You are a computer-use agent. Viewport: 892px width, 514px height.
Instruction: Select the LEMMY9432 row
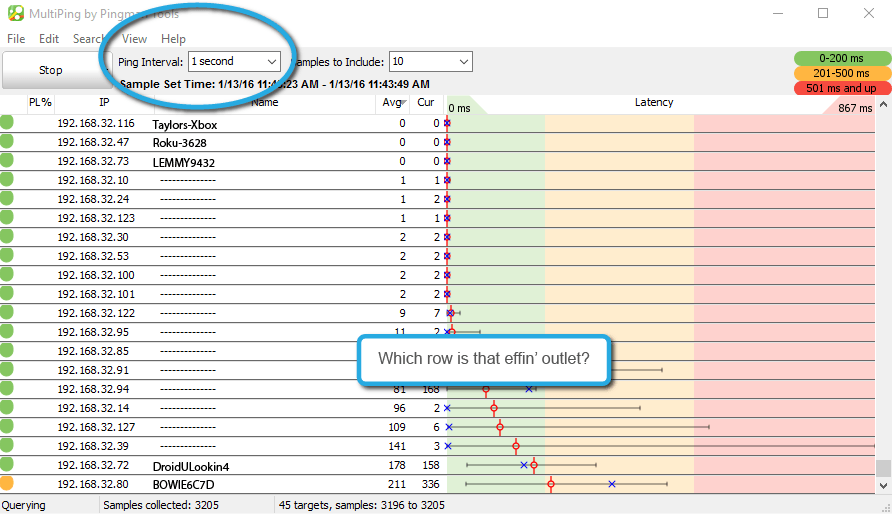183,162
